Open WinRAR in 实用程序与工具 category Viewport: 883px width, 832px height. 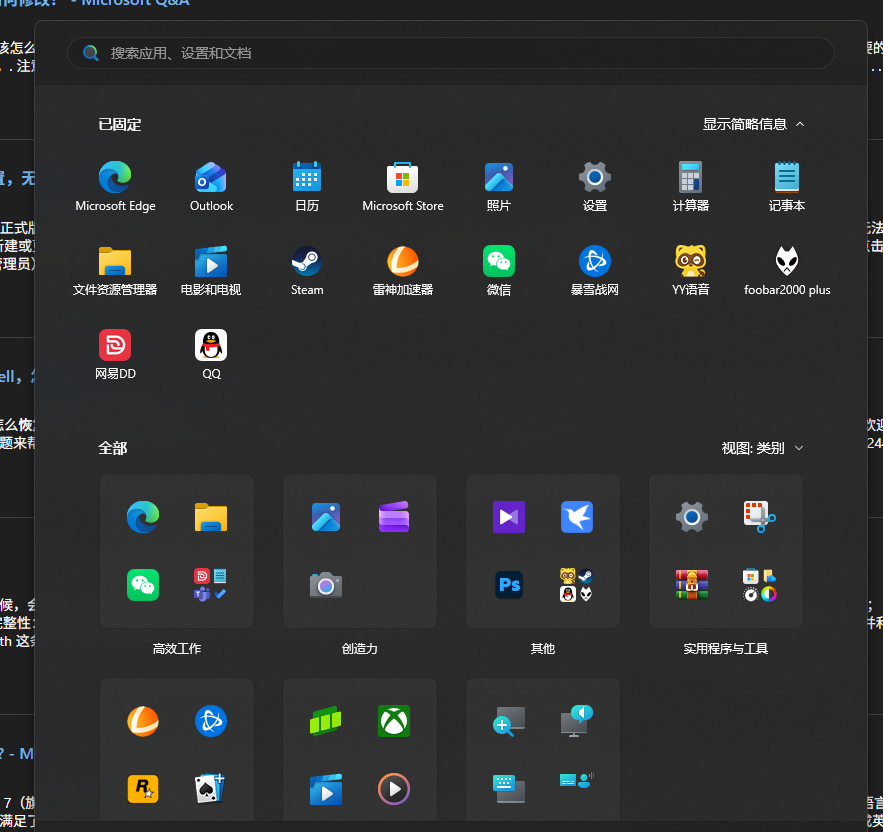coord(692,585)
